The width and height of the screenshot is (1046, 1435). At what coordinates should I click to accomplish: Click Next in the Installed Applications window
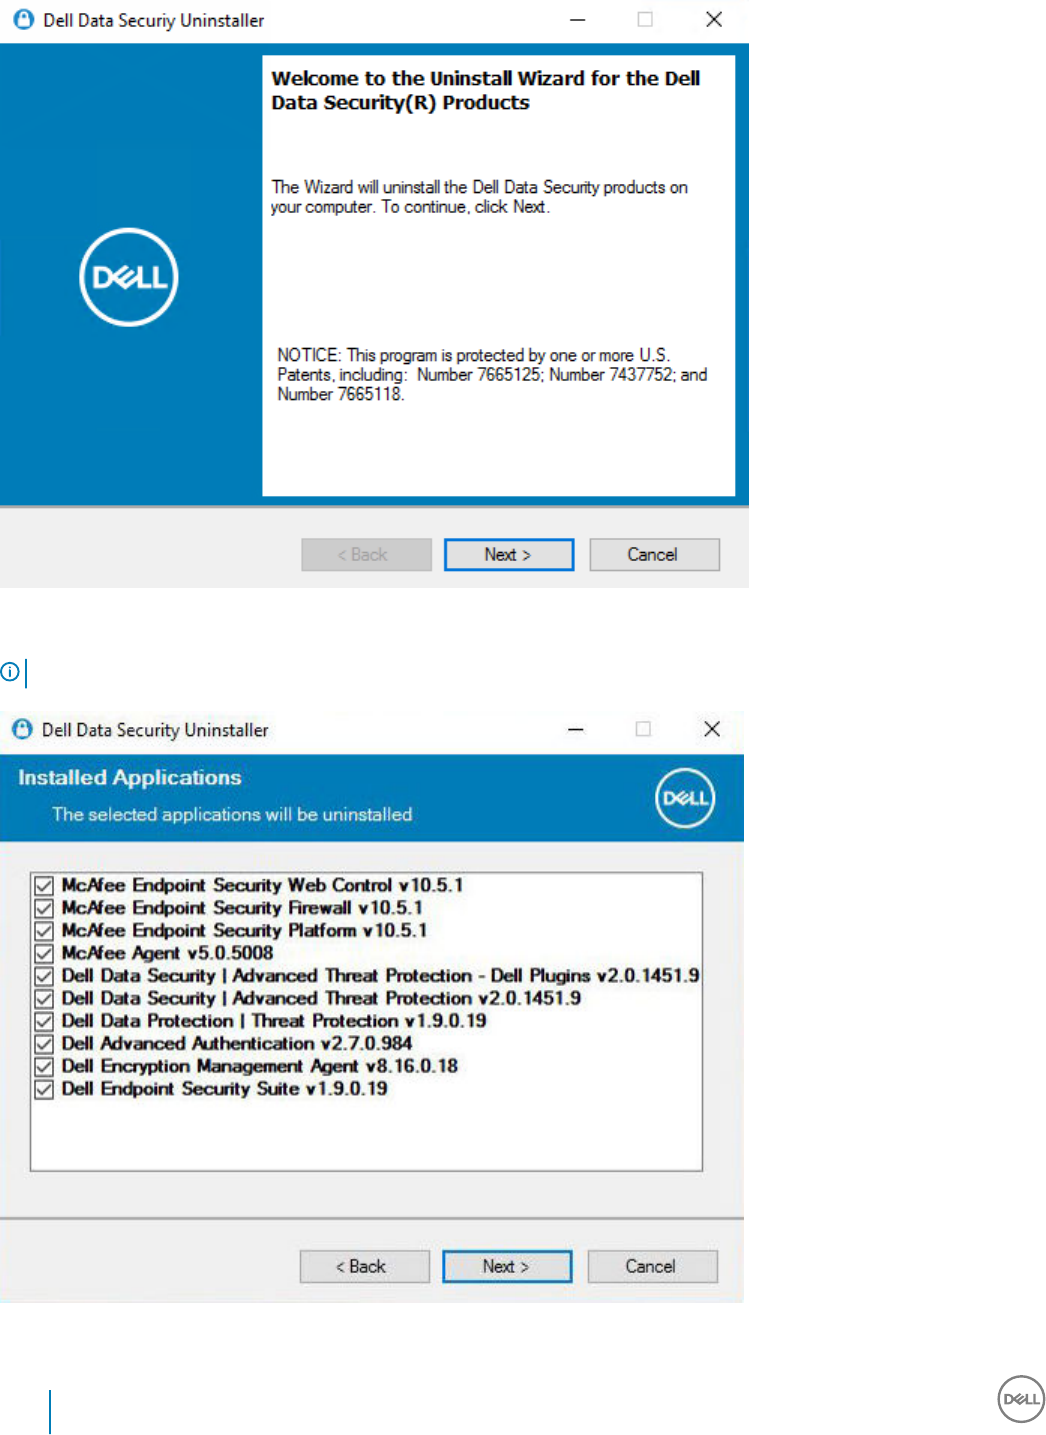[x=507, y=1266]
